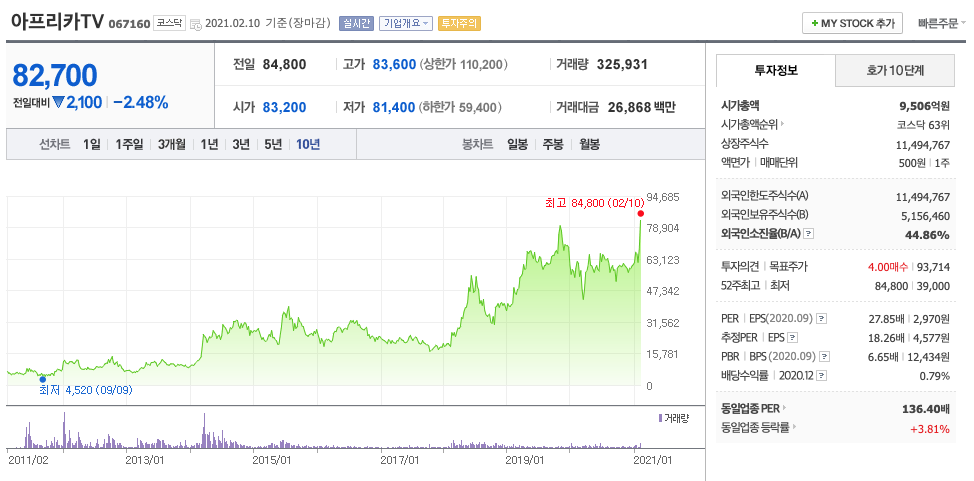Click the 코스닥 63위 rank value
974x481 pixels.
coord(924,125)
